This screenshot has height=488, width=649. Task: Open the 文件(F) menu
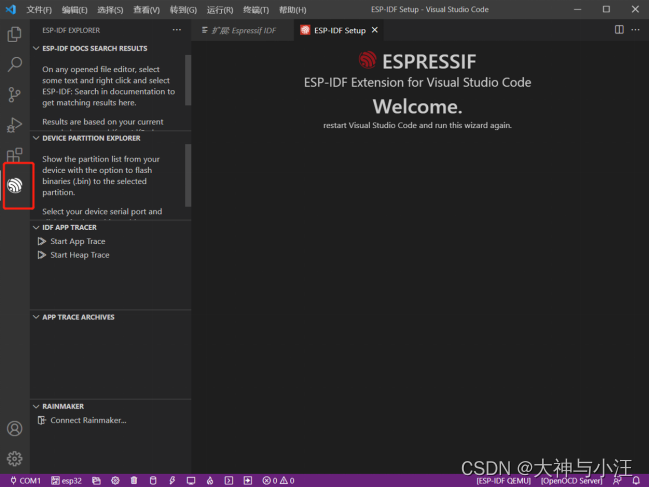(39, 10)
